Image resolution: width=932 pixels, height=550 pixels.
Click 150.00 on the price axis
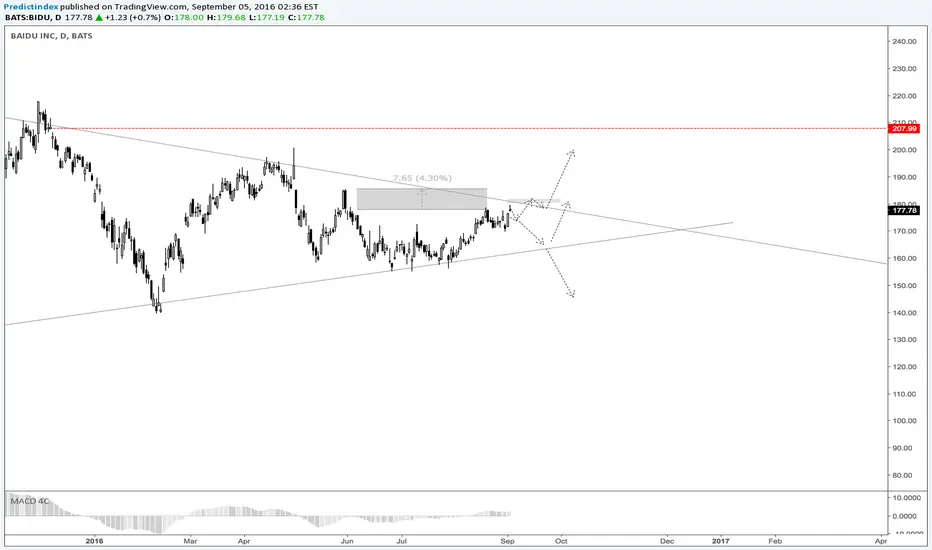click(904, 285)
